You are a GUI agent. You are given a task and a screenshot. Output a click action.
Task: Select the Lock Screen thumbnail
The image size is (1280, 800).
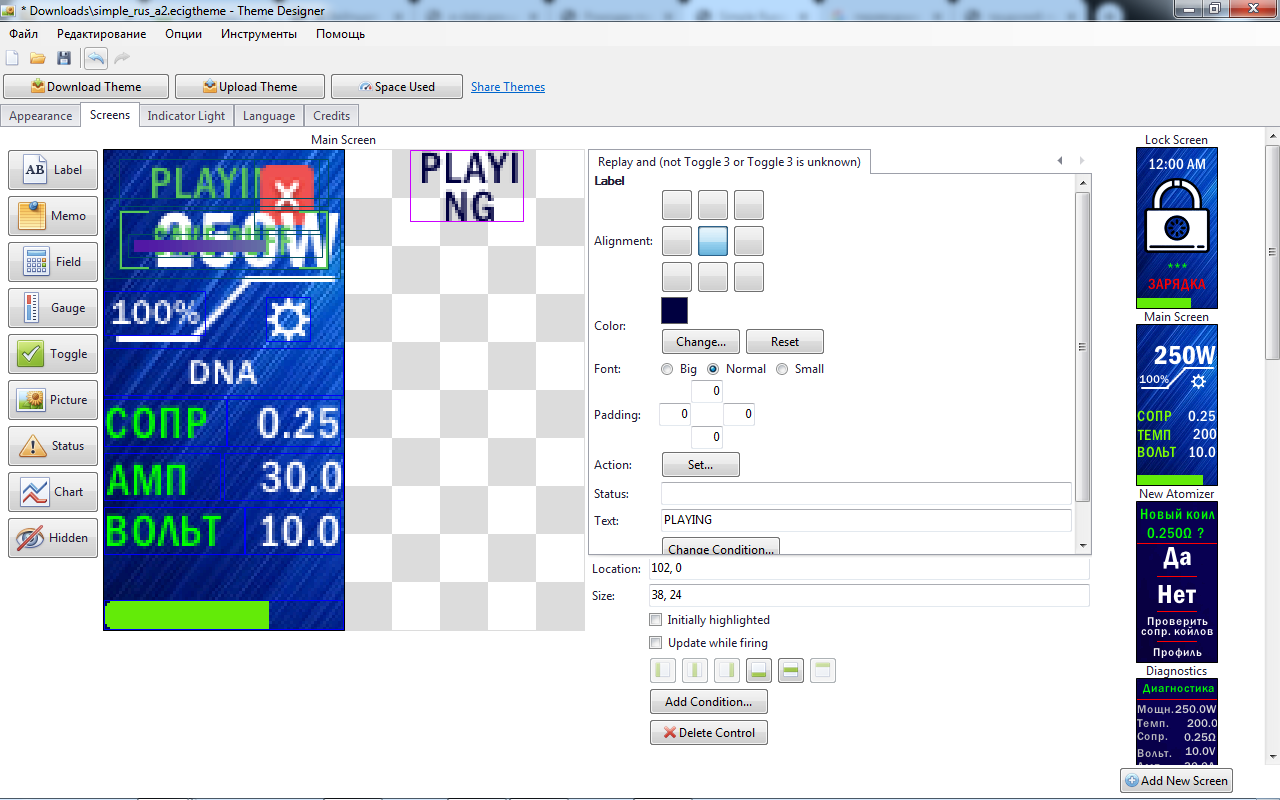1176,228
